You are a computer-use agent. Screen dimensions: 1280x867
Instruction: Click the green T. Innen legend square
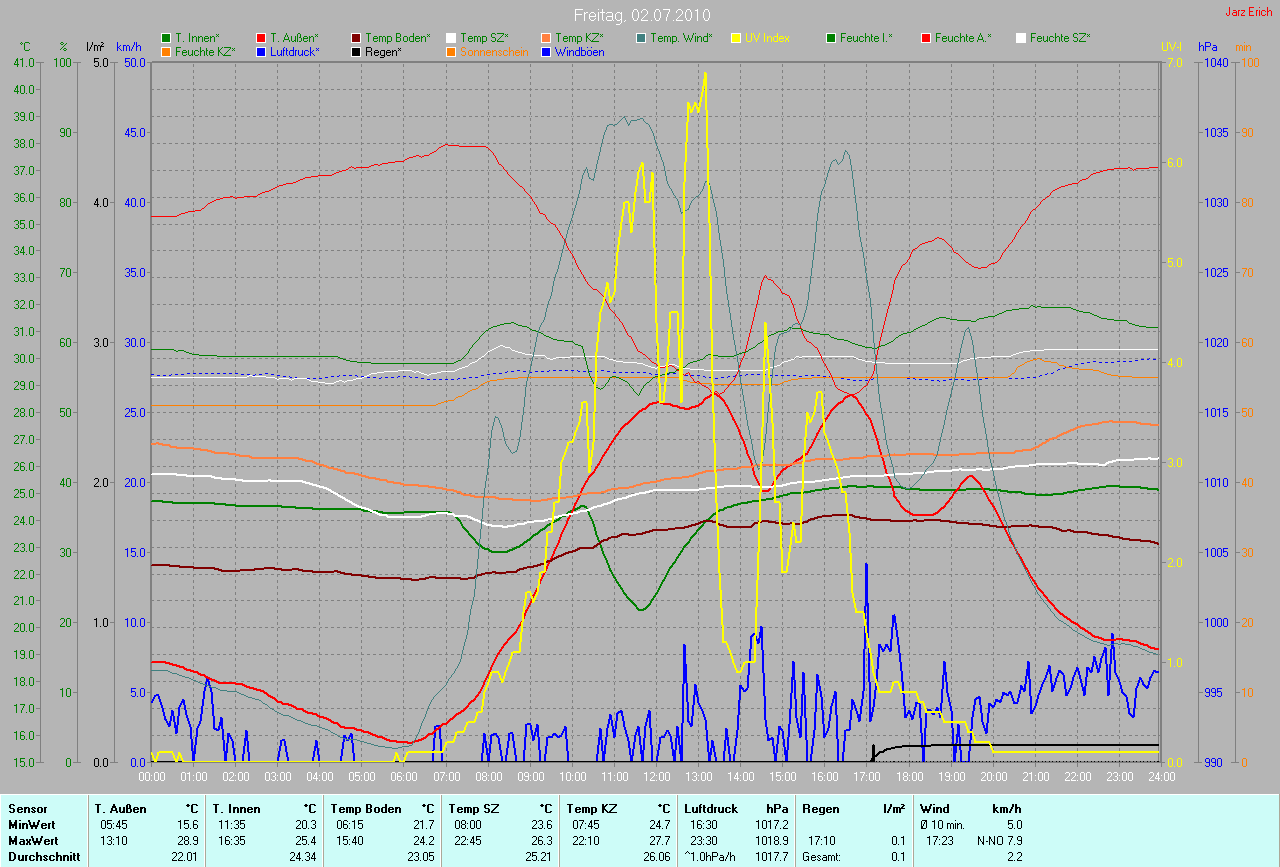click(x=166, y=38)
